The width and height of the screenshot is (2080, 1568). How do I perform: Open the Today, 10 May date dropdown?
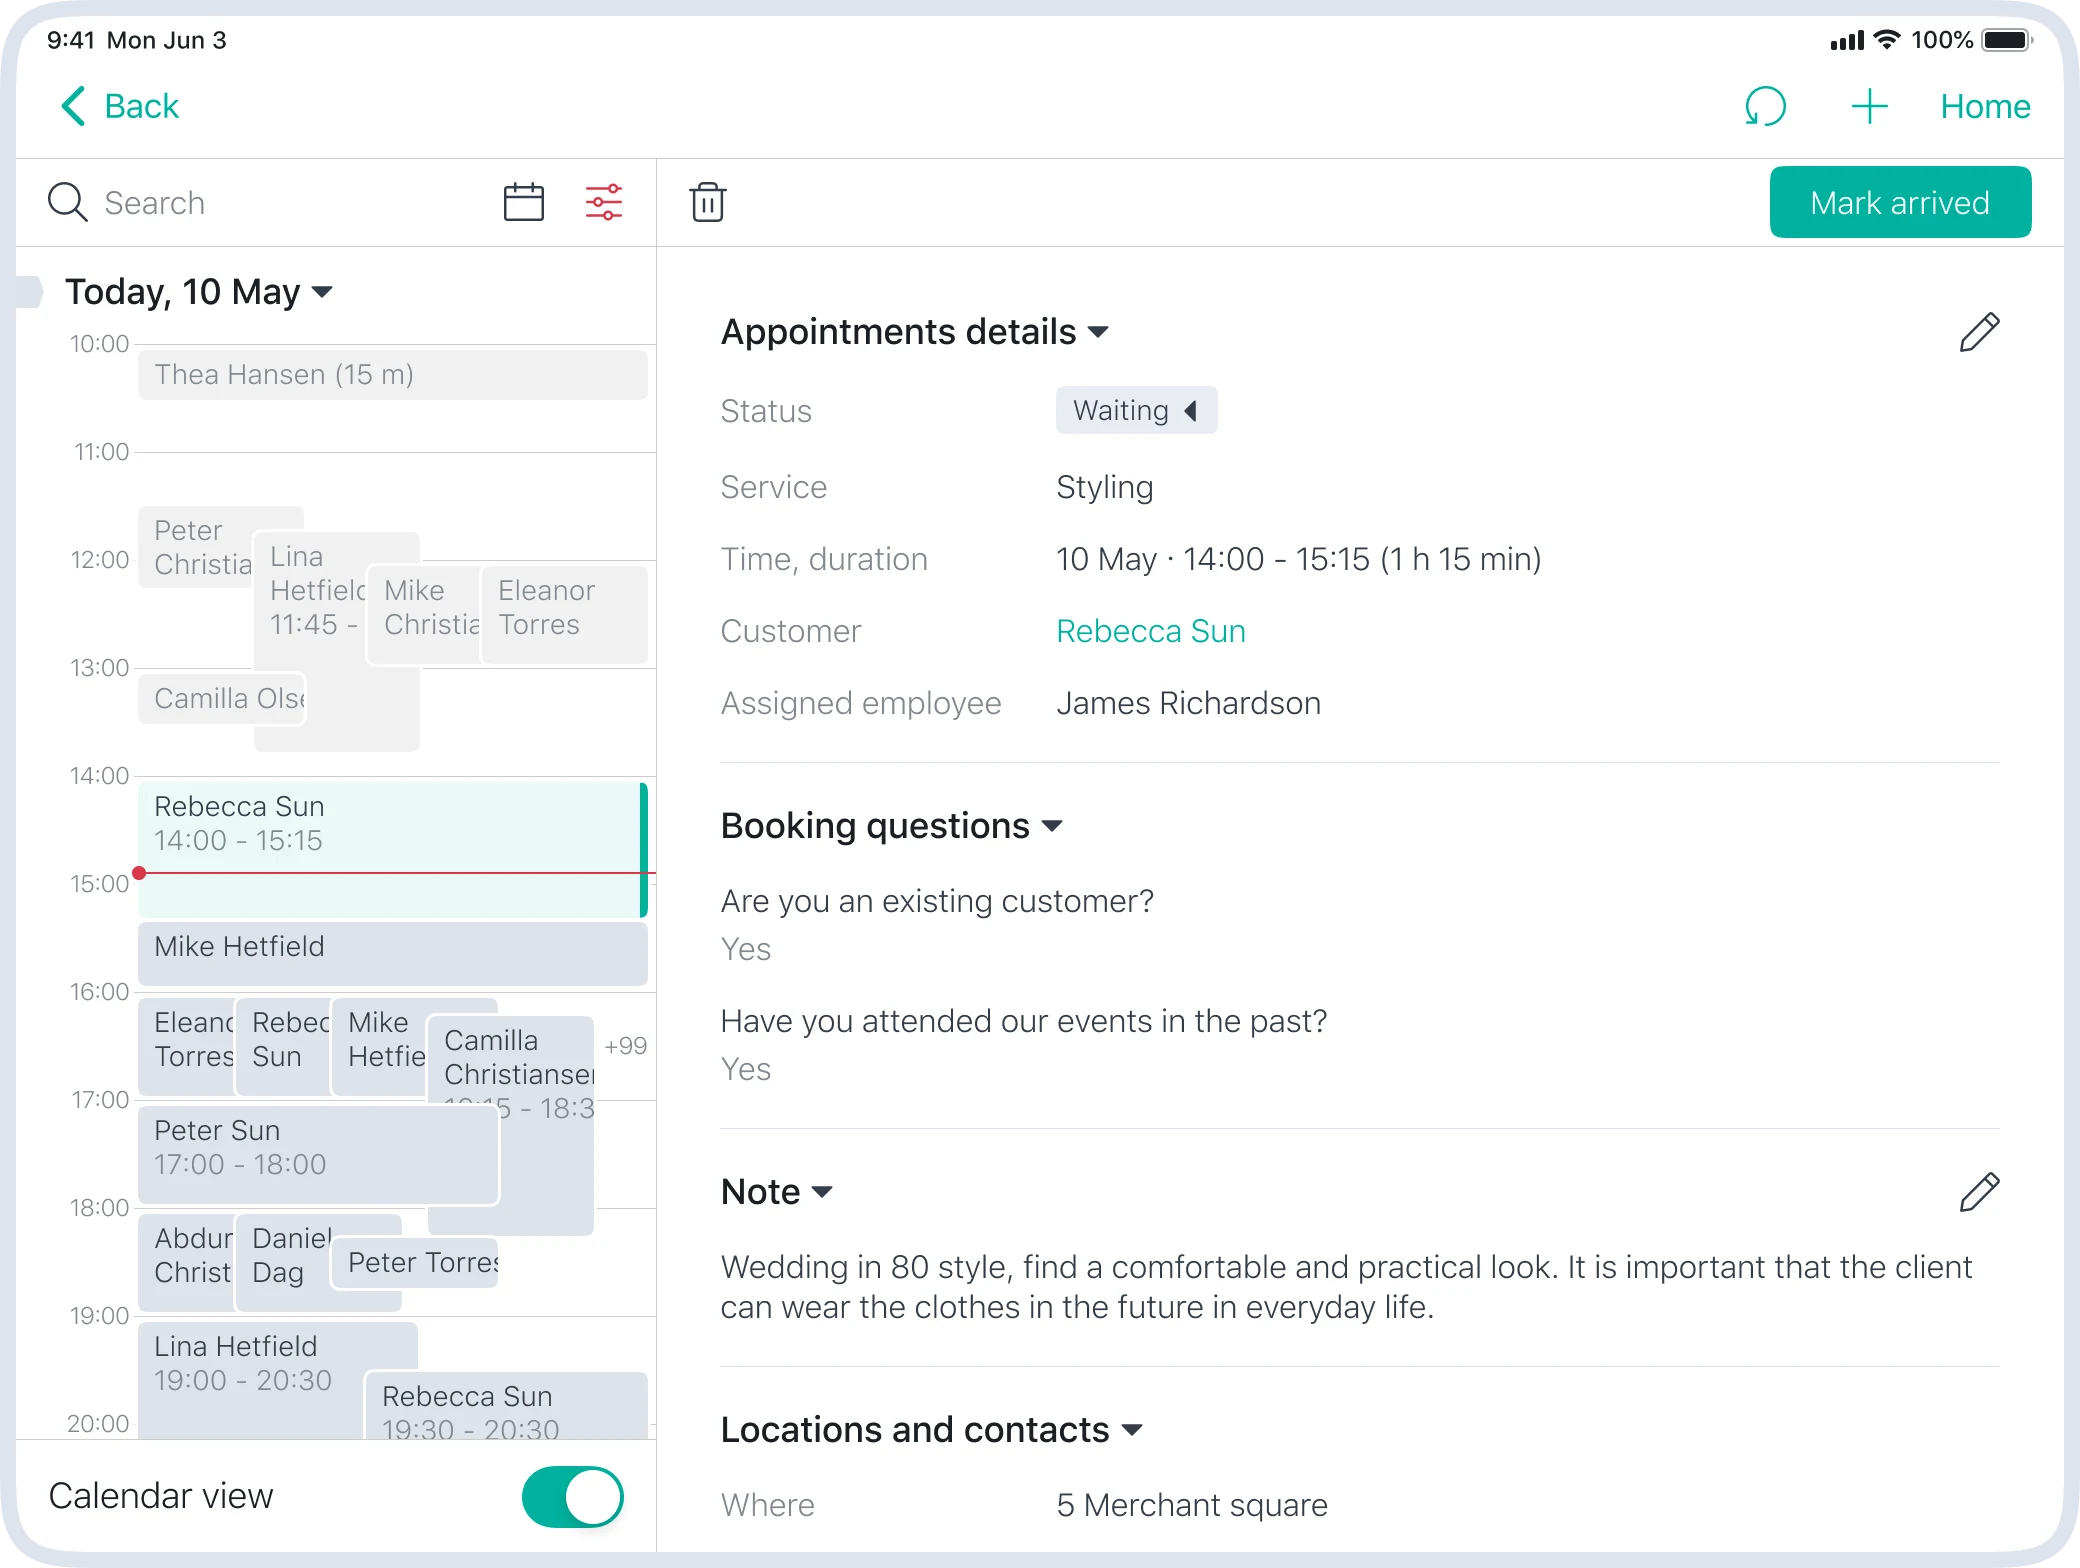pos(198,292)
